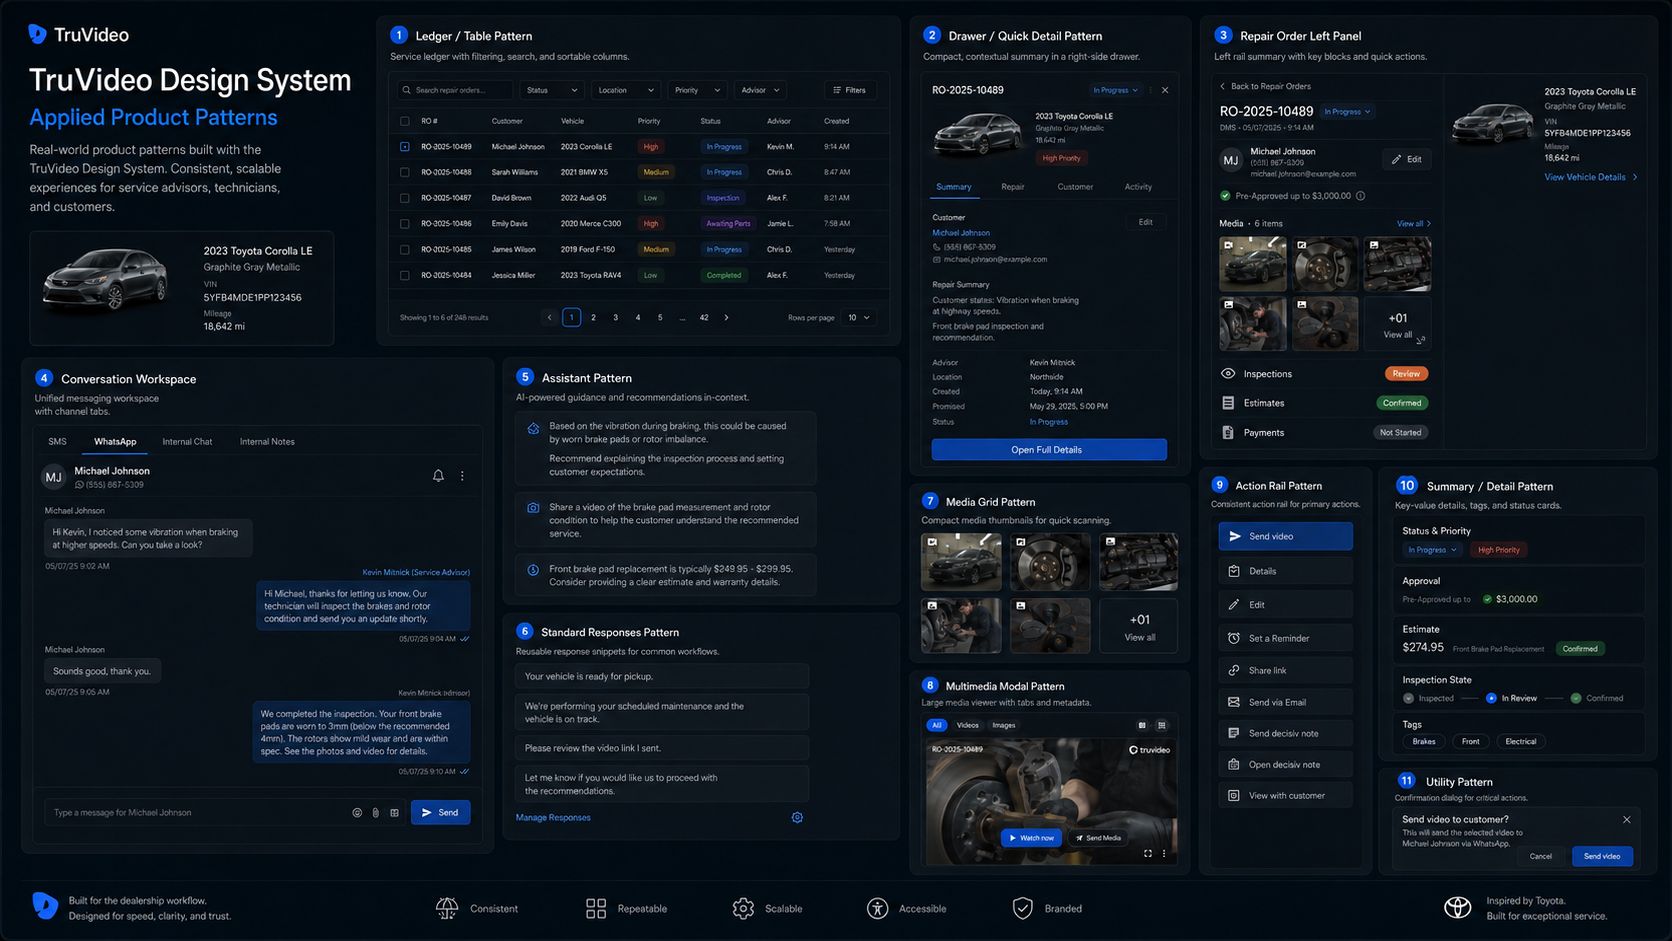The width and height of the screenshot is (1672, 941).
Task: Switch to the SMS channel tab
Action: (x=57, y=442)
